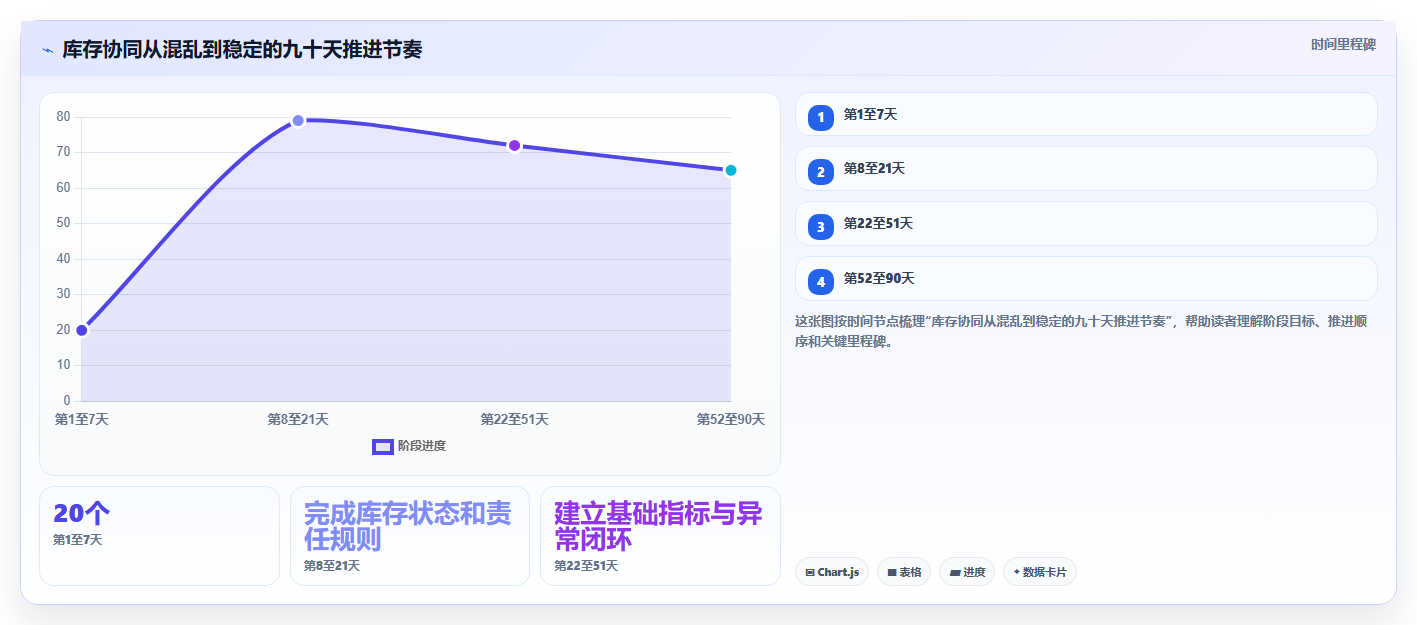Screen dimensions: 1417x625
Task: Click the 进度 tag
Action: point(967,572)
